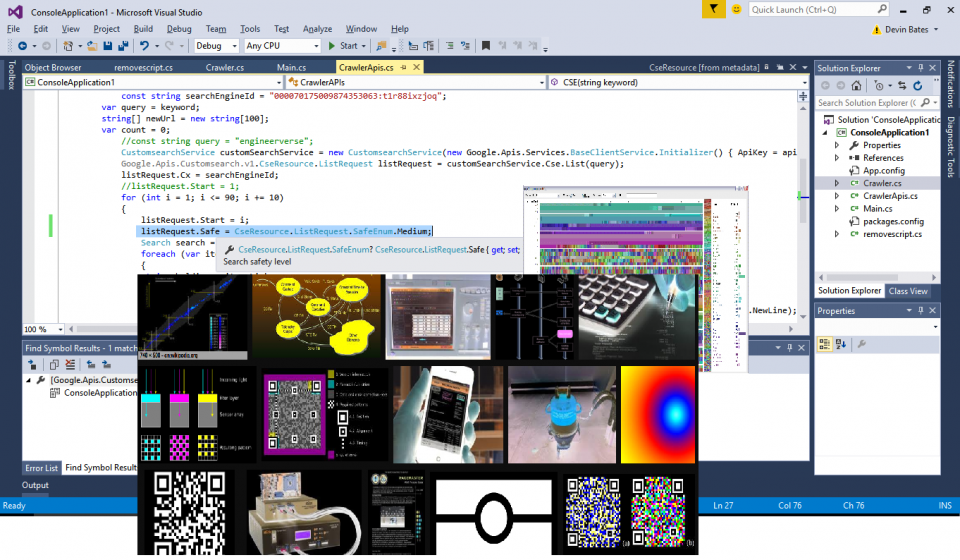Click the split editor handle above the scrollbar

[x=803, y=97]
